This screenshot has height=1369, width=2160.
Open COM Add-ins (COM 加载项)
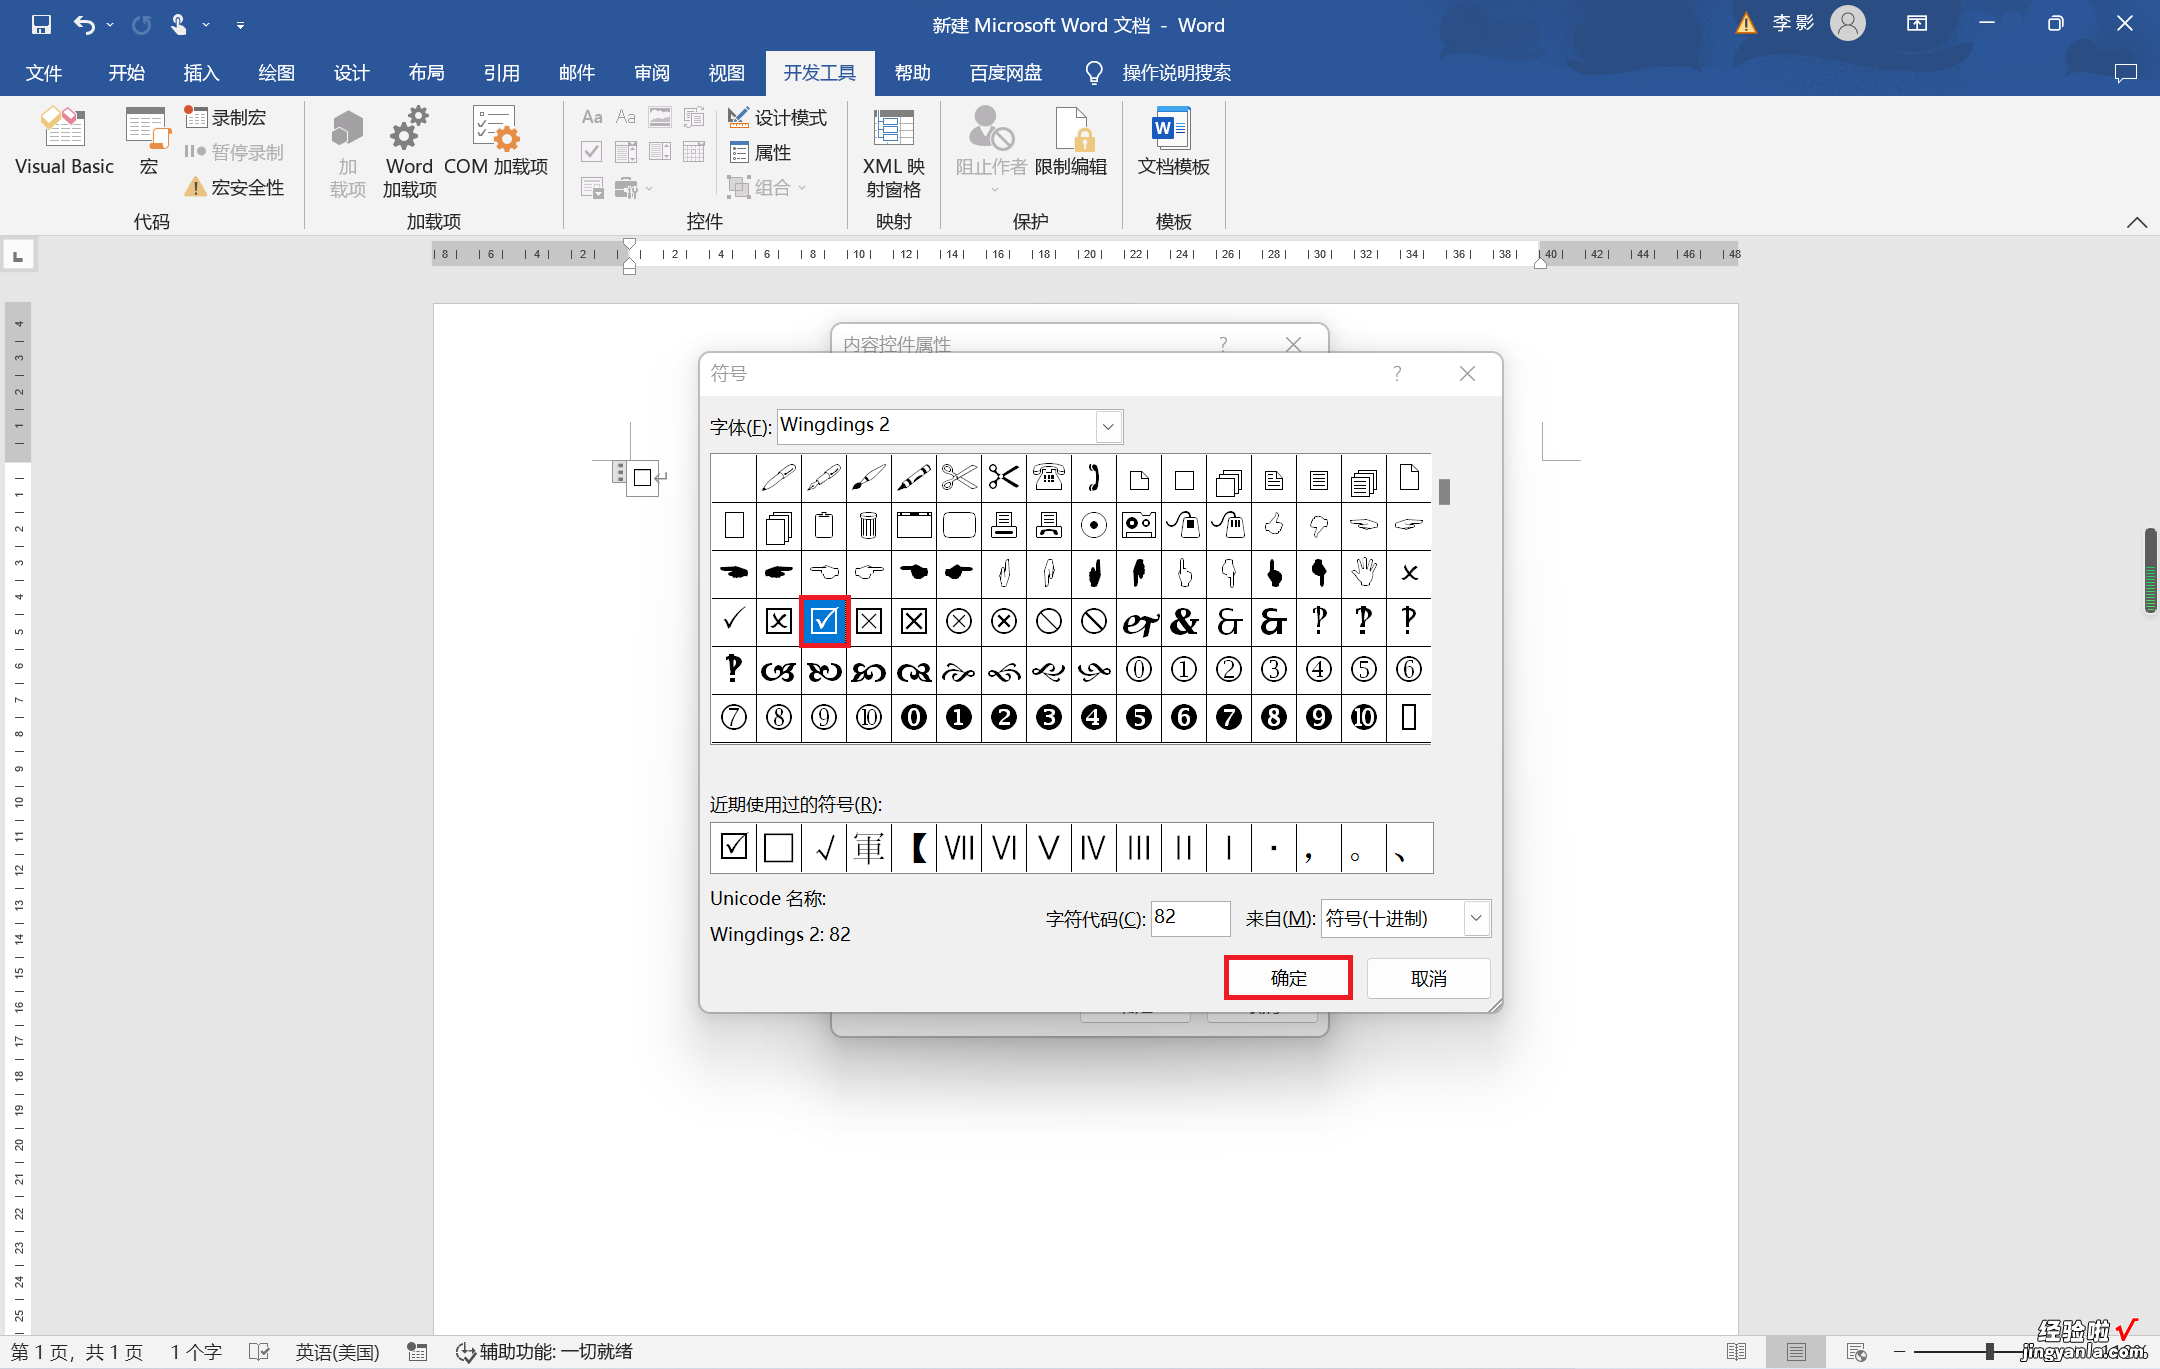point(496,142)
